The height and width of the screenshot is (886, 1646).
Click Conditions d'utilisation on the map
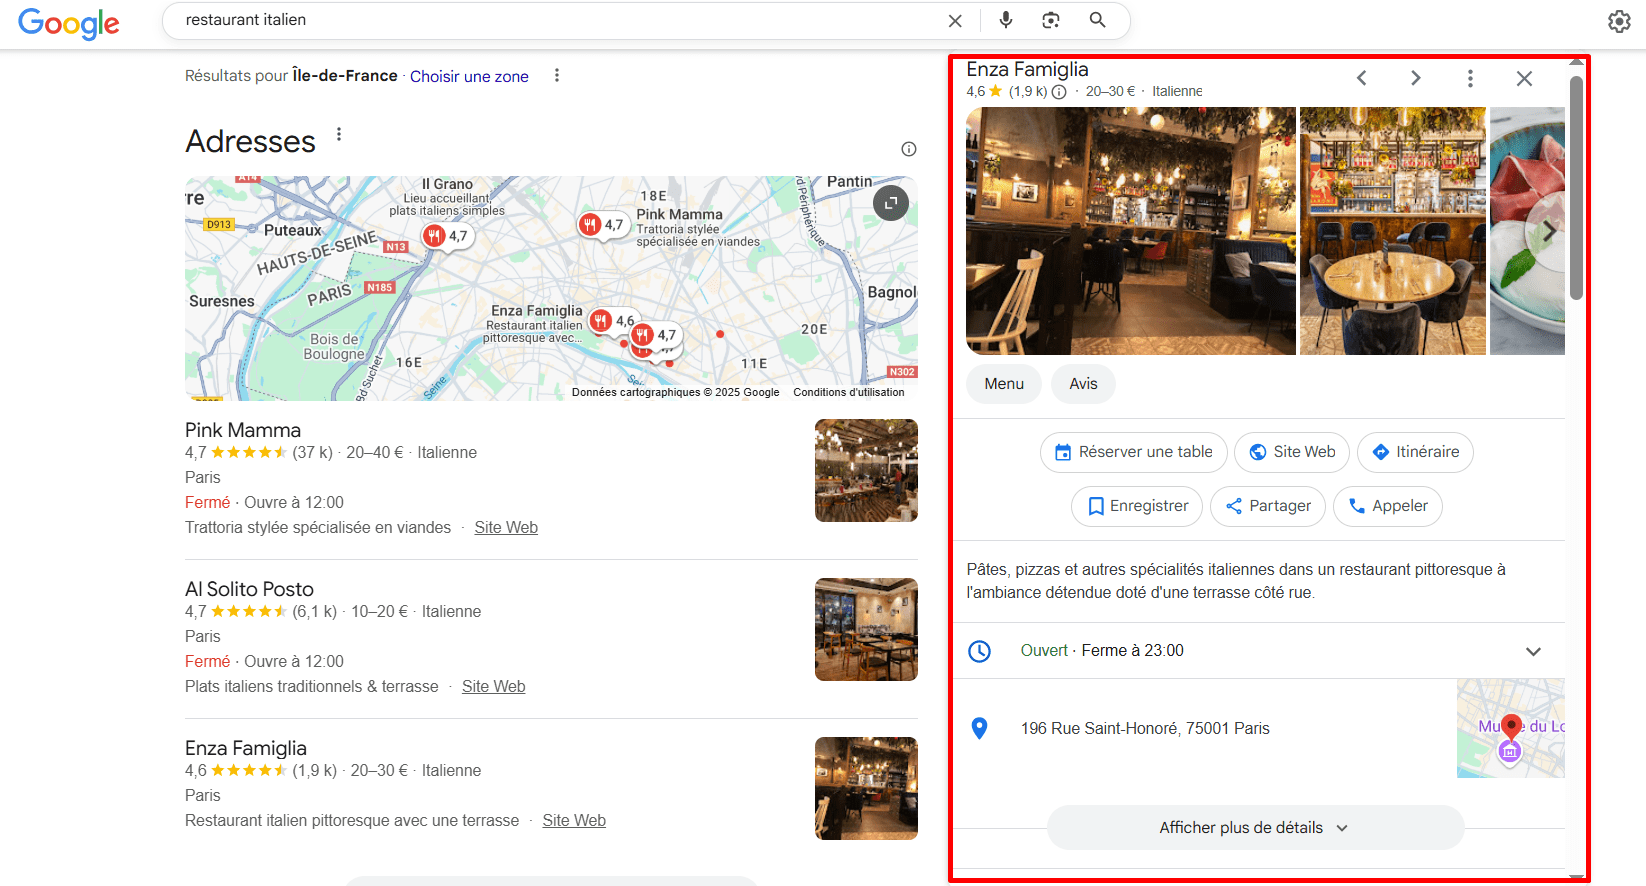point(849,392)
